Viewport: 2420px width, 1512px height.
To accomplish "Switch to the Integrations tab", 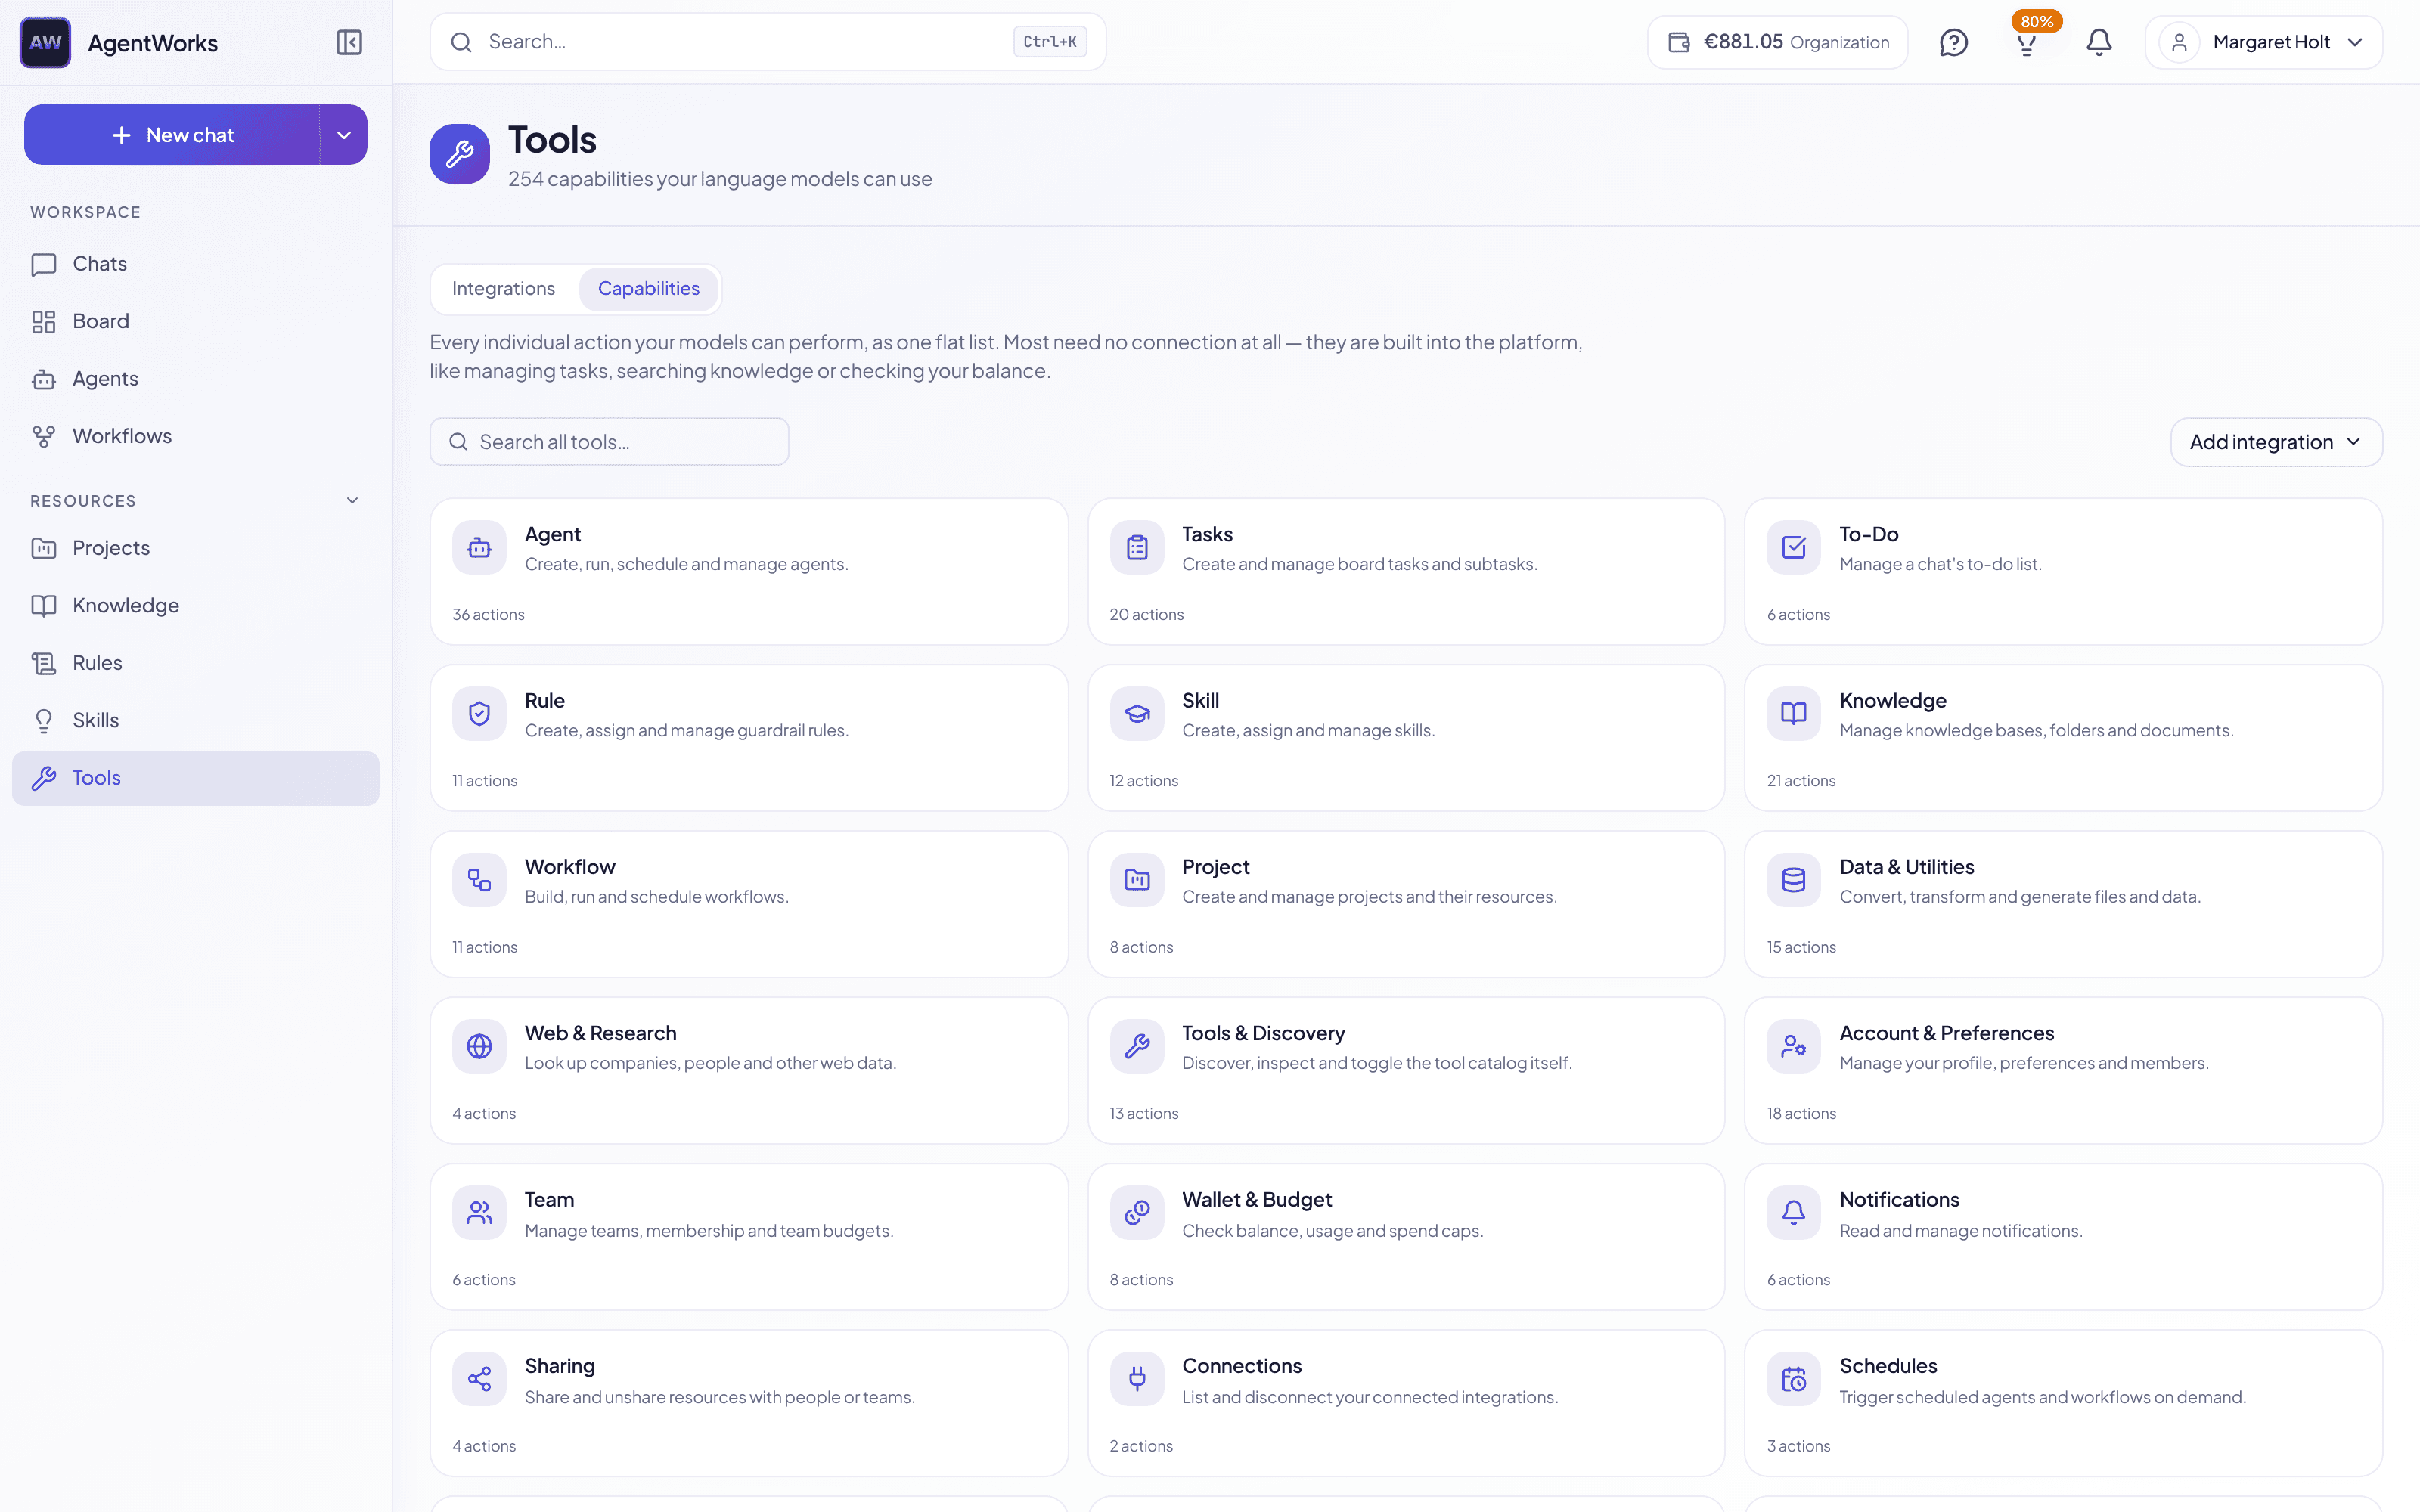I will pos(503,288).
